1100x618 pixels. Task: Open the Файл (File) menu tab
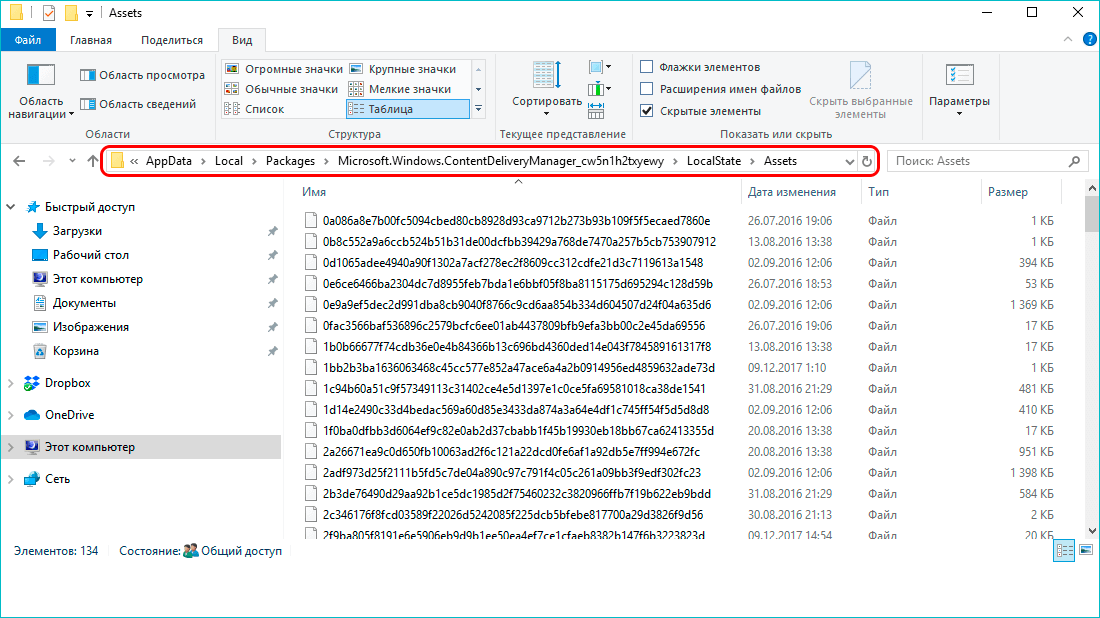[28, 40]
